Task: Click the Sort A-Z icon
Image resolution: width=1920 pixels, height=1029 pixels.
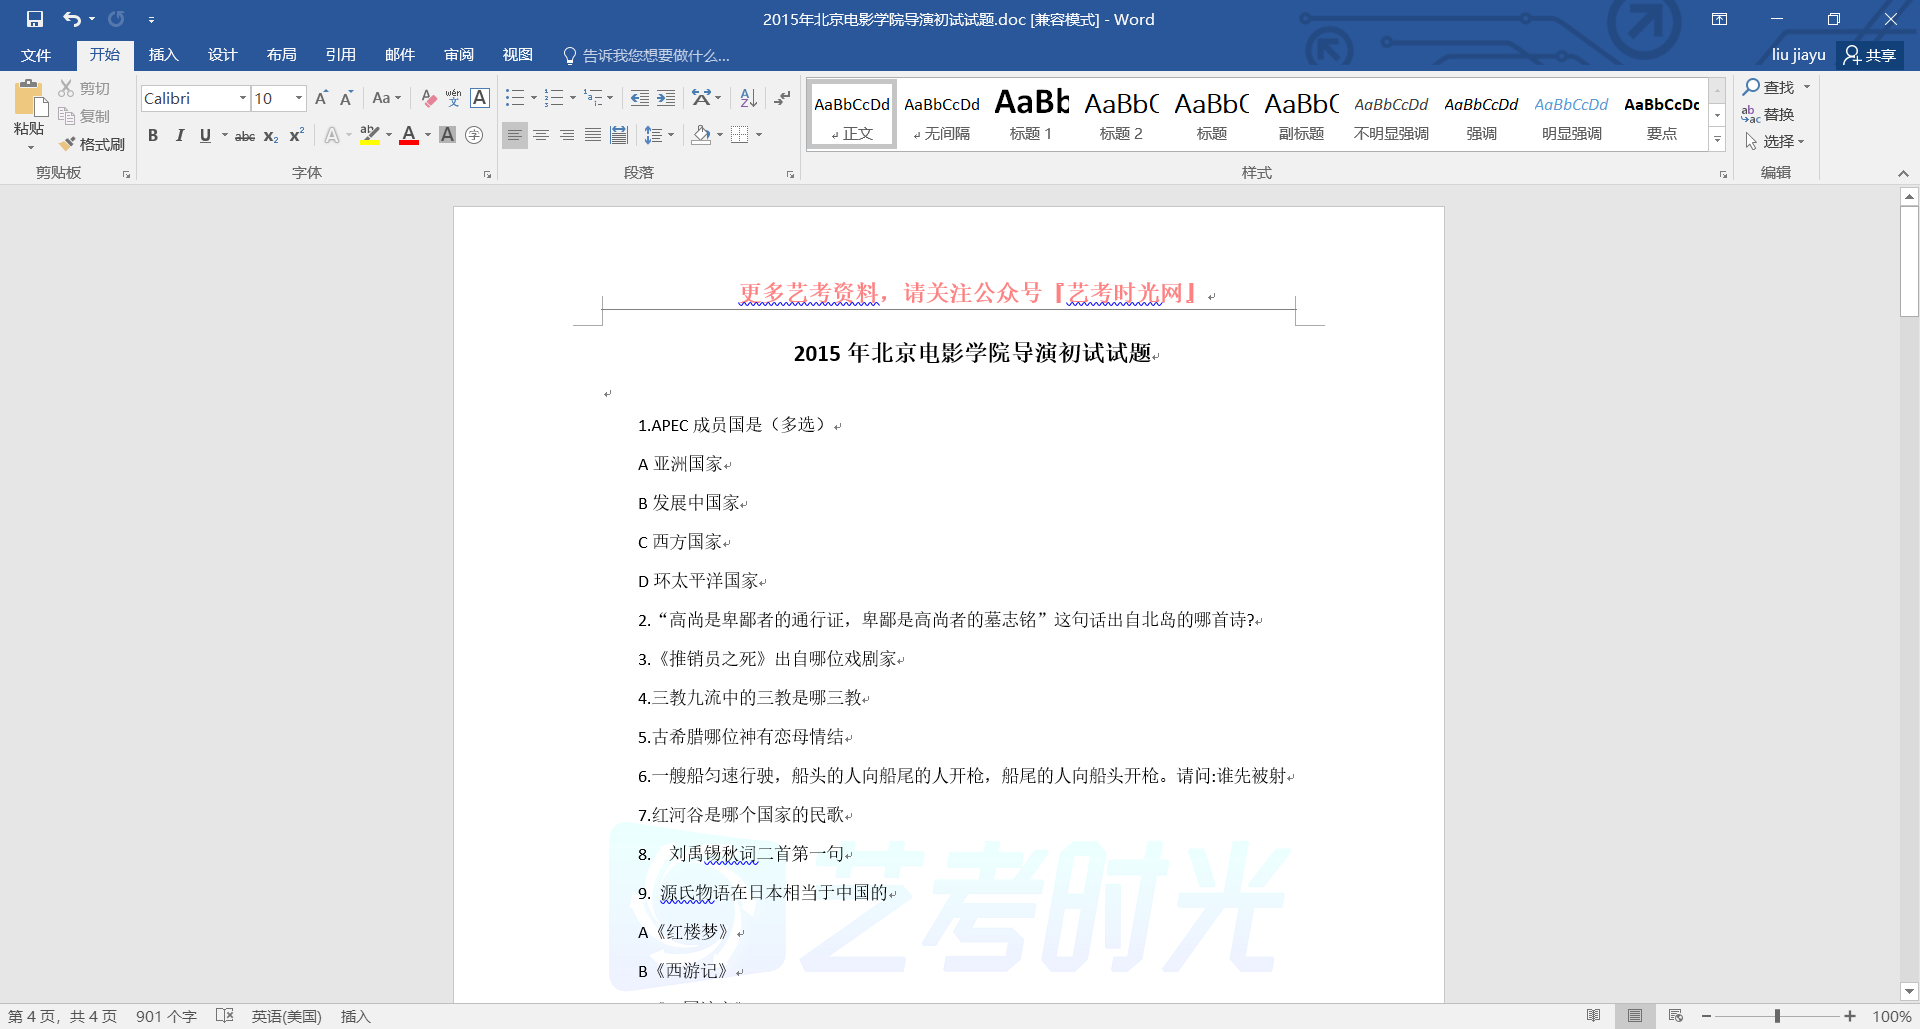Action: point(748,98)
